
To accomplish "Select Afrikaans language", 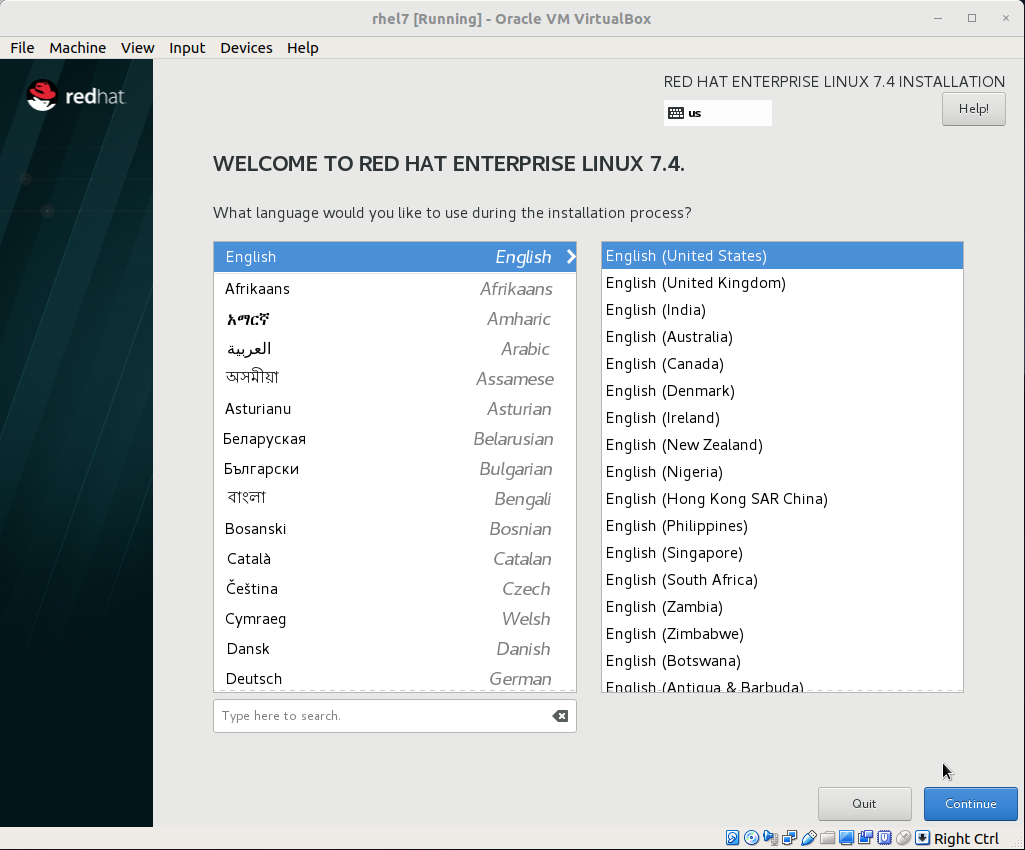I will 395,288.
